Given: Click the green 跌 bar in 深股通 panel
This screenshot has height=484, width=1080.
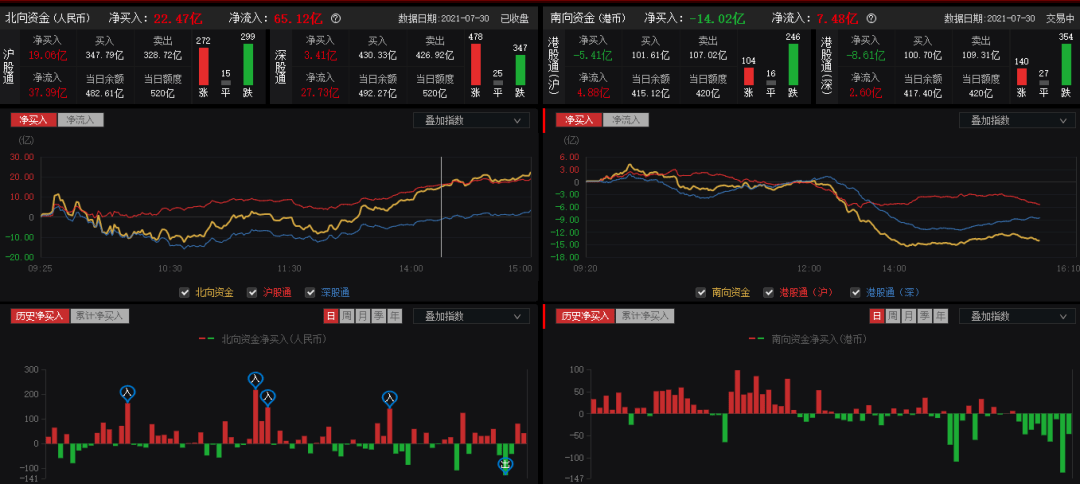Looking at the screenshot, I should 520,70.
